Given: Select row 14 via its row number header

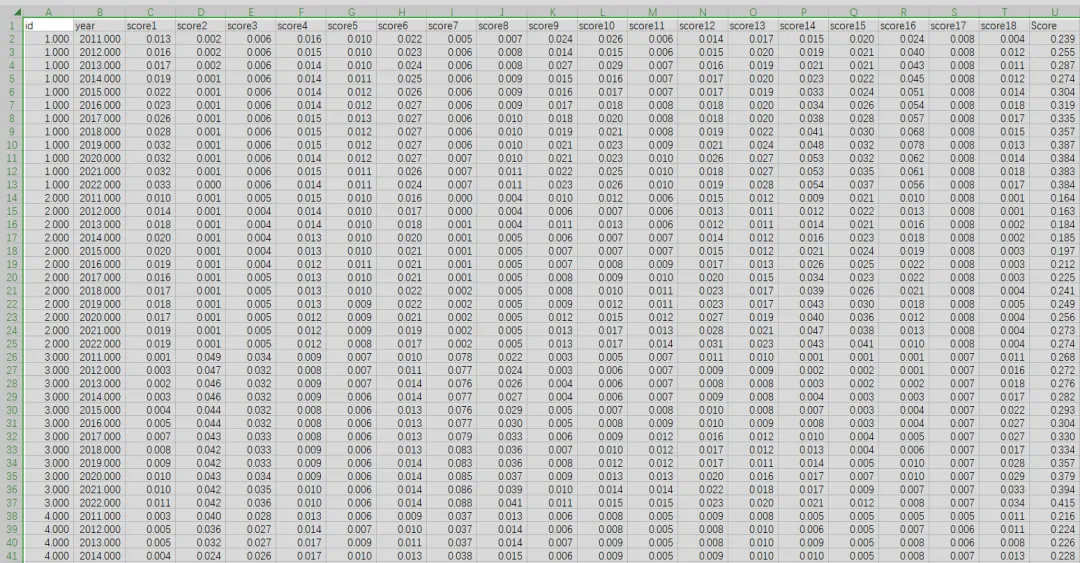Looking at the screenshot, I should [x=12, y=198].
